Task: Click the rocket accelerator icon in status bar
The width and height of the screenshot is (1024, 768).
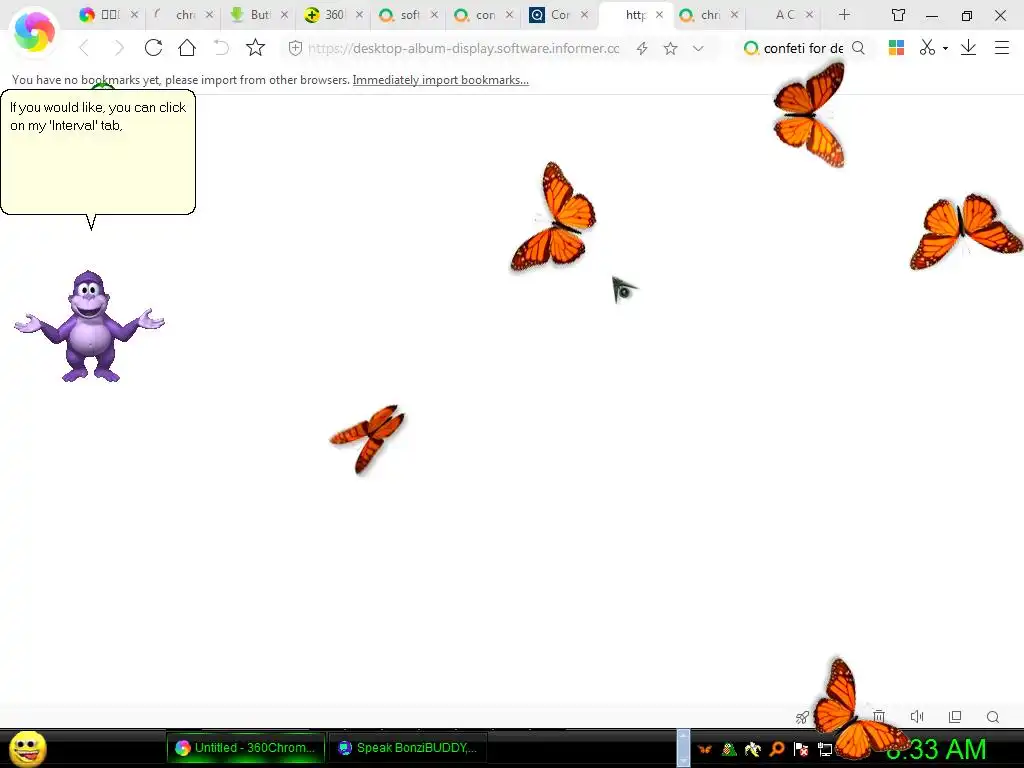Action: (802, 717)
